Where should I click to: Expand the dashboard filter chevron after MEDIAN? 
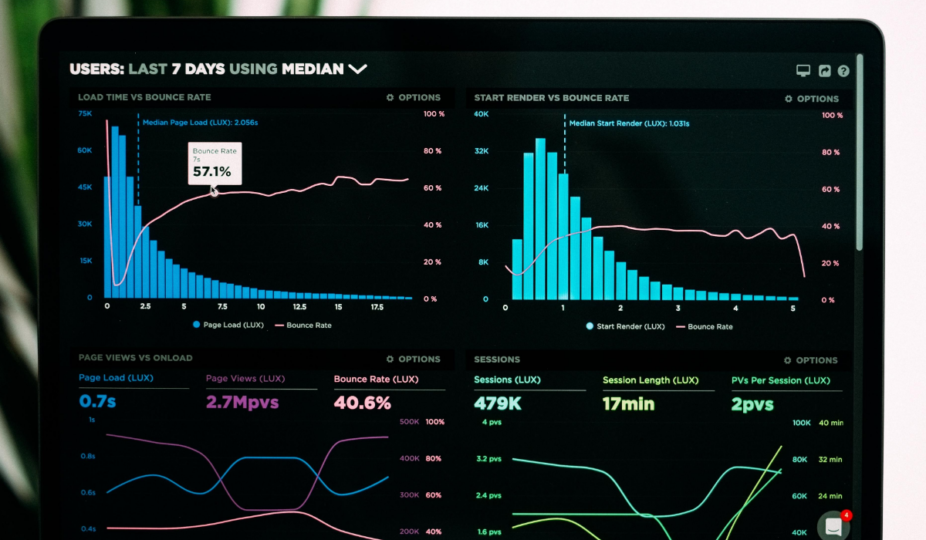(x=357, y=69)
